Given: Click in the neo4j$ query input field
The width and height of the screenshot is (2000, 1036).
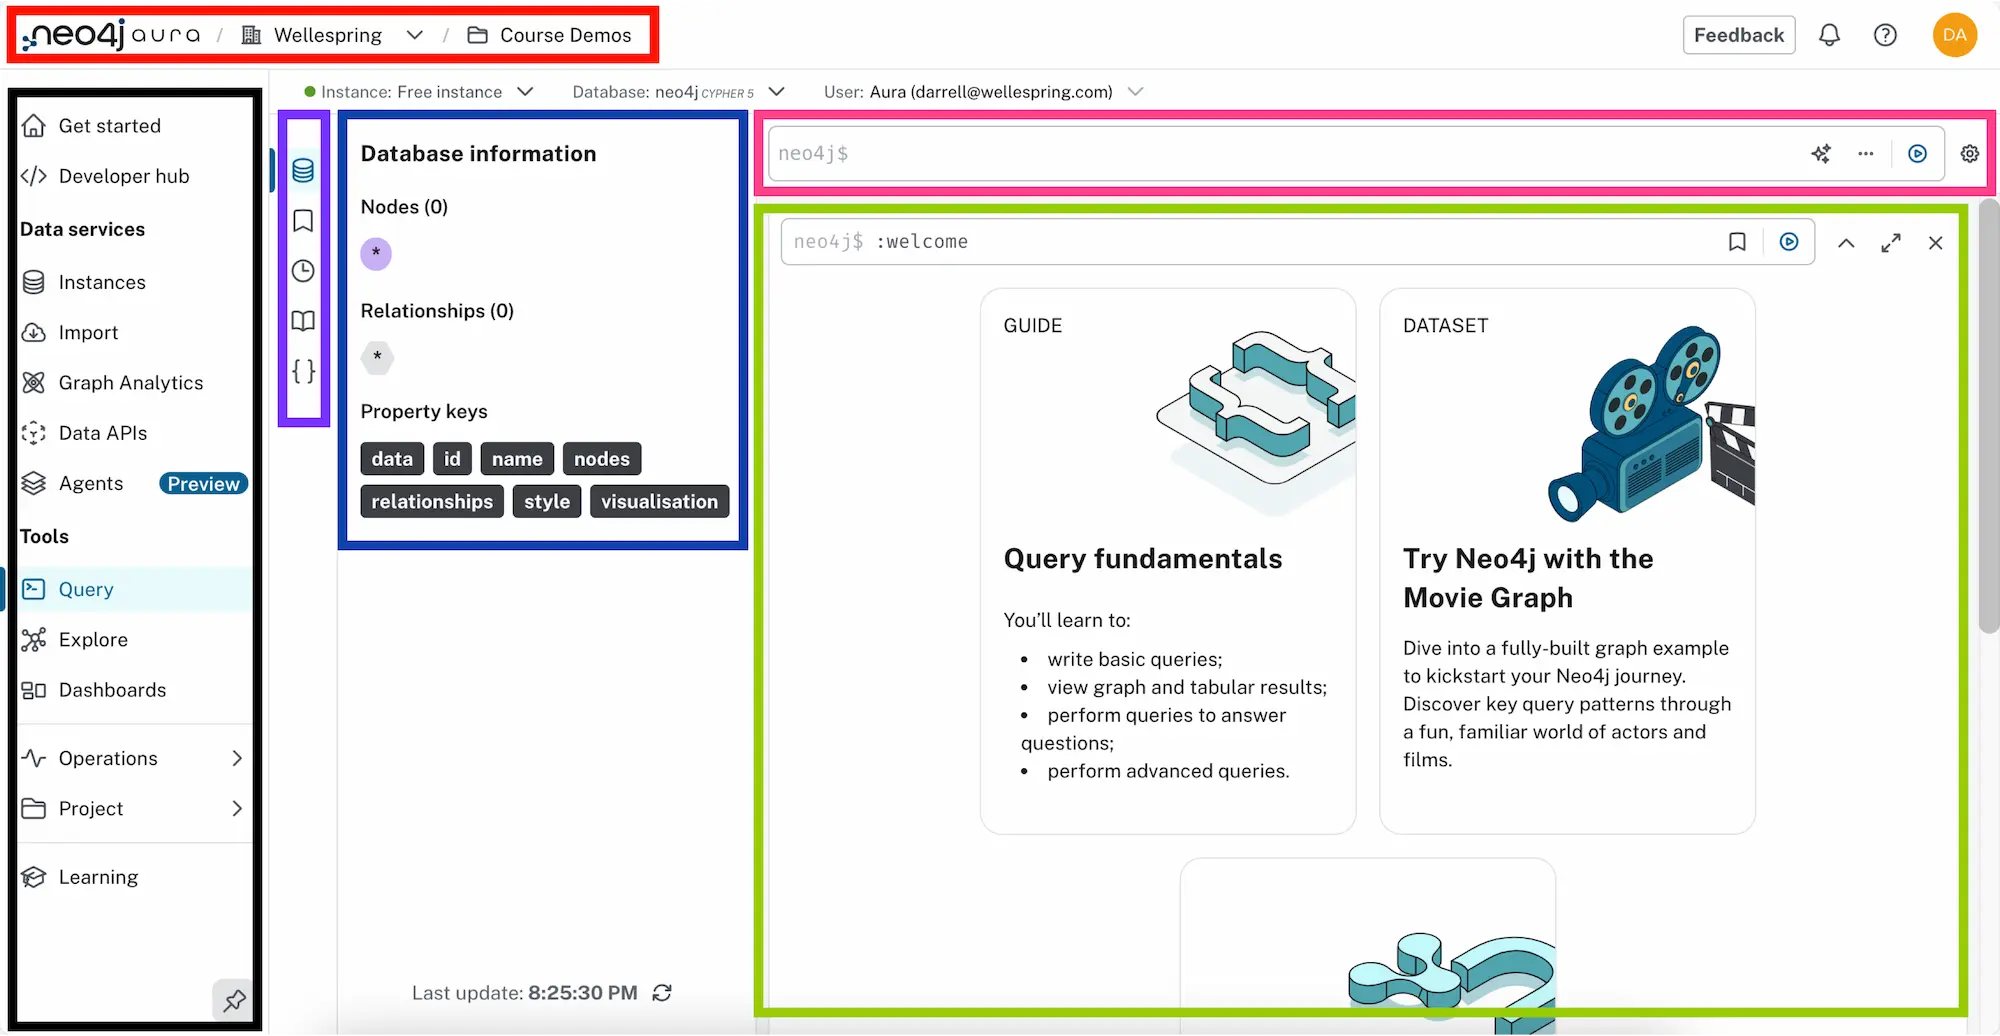Looking at the screenshot, I should click(x=1280, y=154).
